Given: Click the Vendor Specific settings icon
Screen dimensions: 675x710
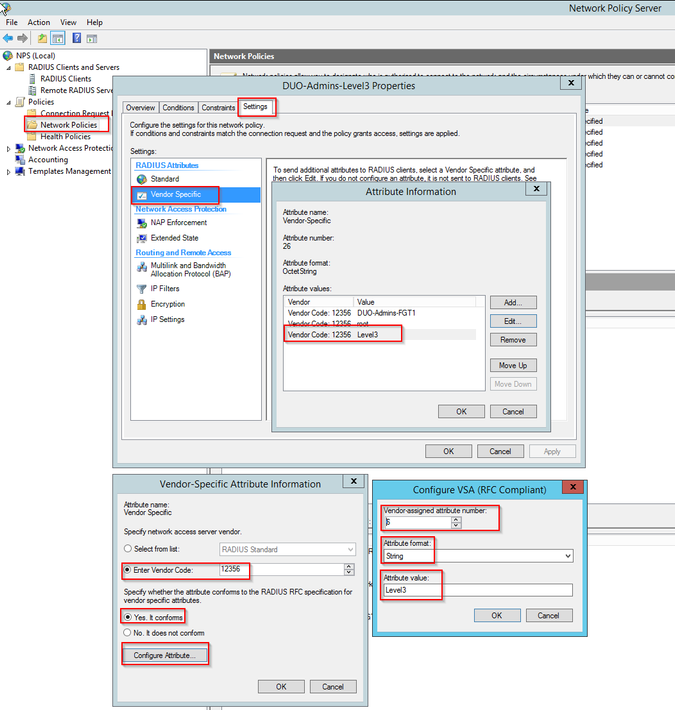Looking at the screenshot, I should [x=142, y=195].
